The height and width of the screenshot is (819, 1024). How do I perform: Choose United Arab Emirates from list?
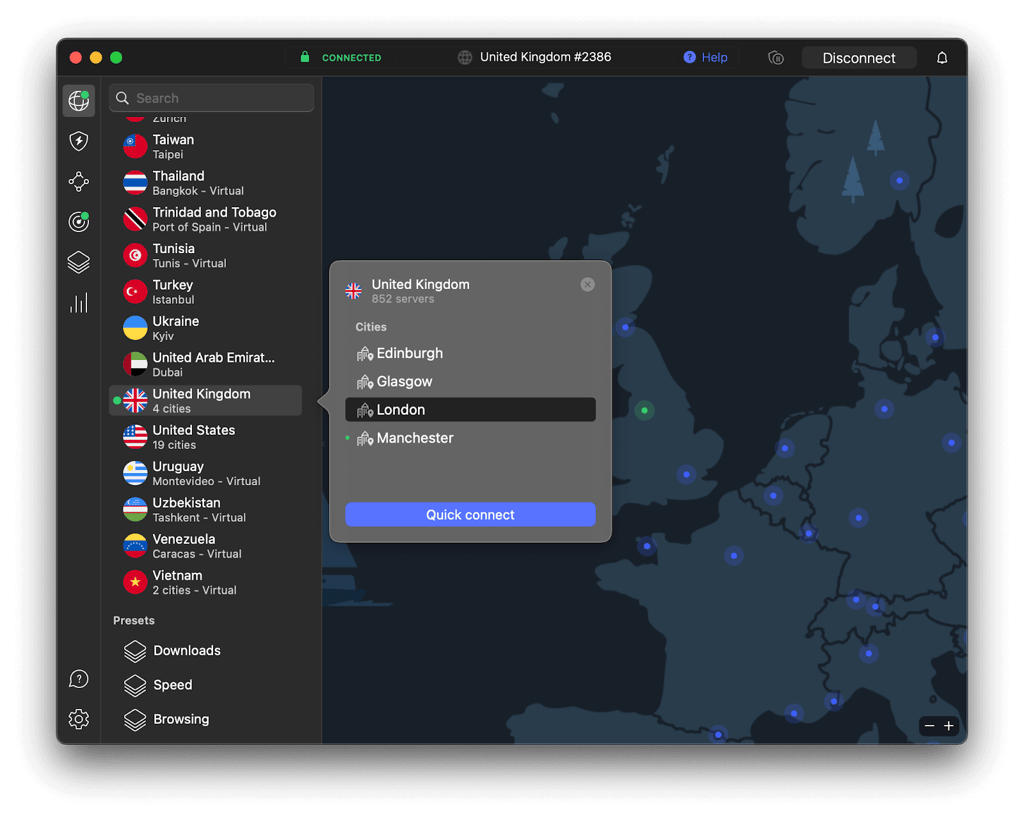pyautogui.click(x=206, y=364)
